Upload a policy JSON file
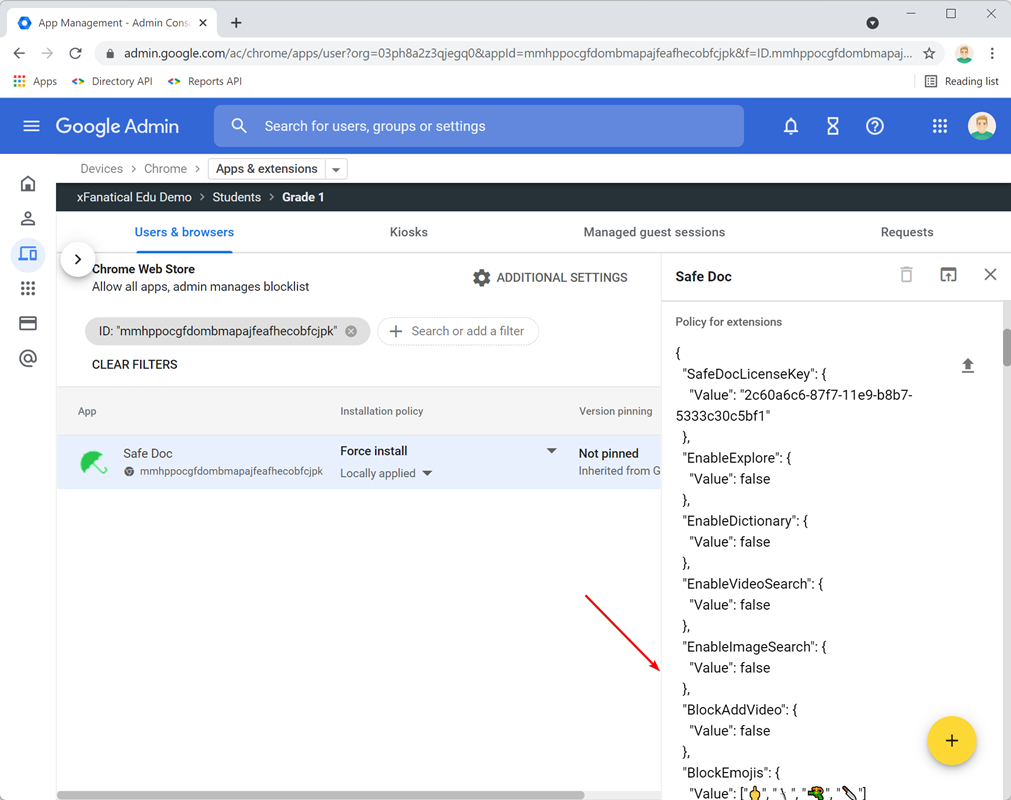 pos(967,366)
